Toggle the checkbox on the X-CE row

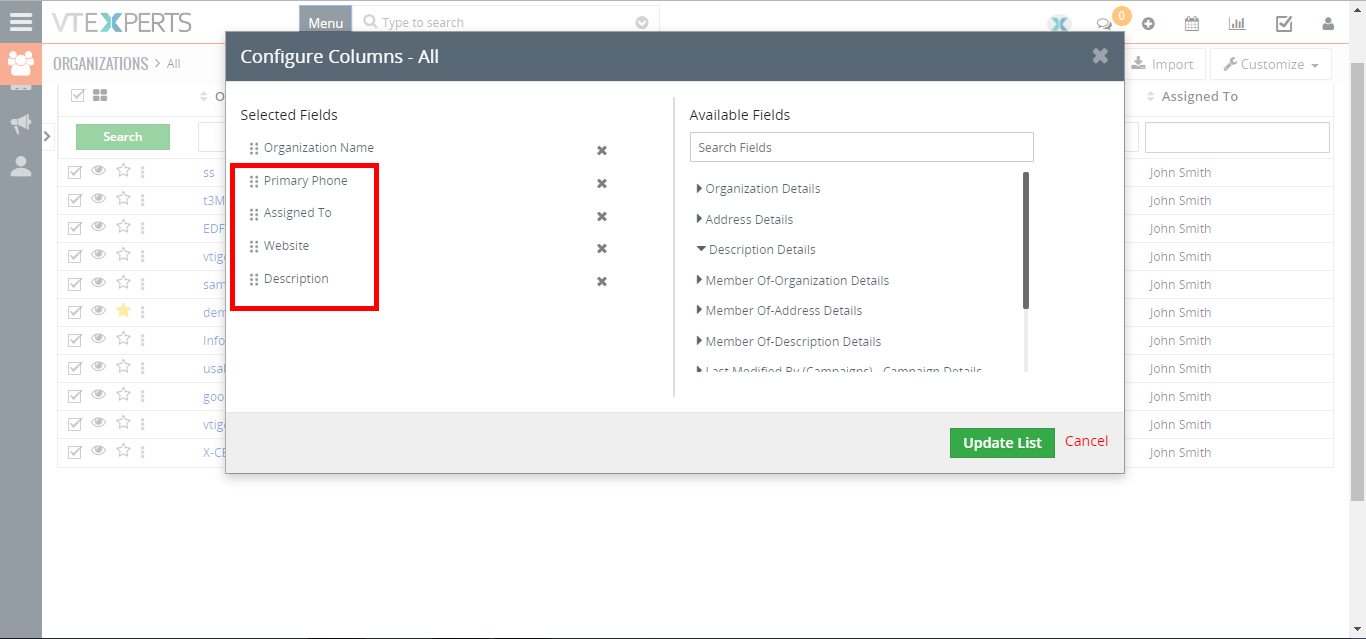75,452
